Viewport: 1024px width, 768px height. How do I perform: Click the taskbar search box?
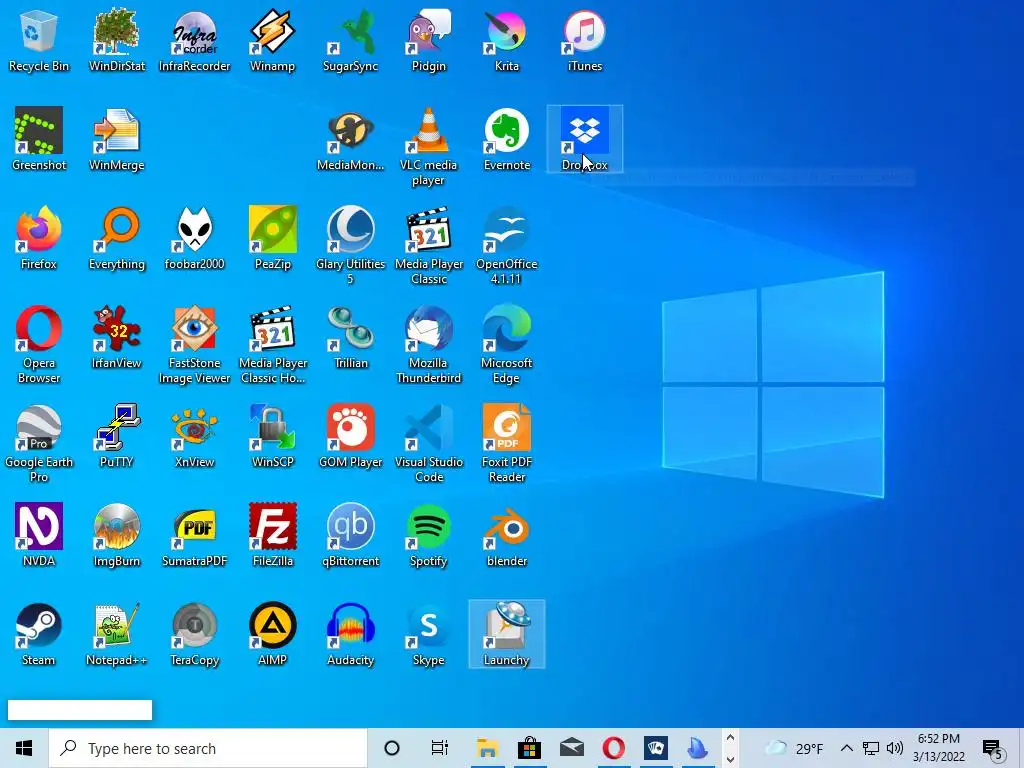tap(208, 748)
